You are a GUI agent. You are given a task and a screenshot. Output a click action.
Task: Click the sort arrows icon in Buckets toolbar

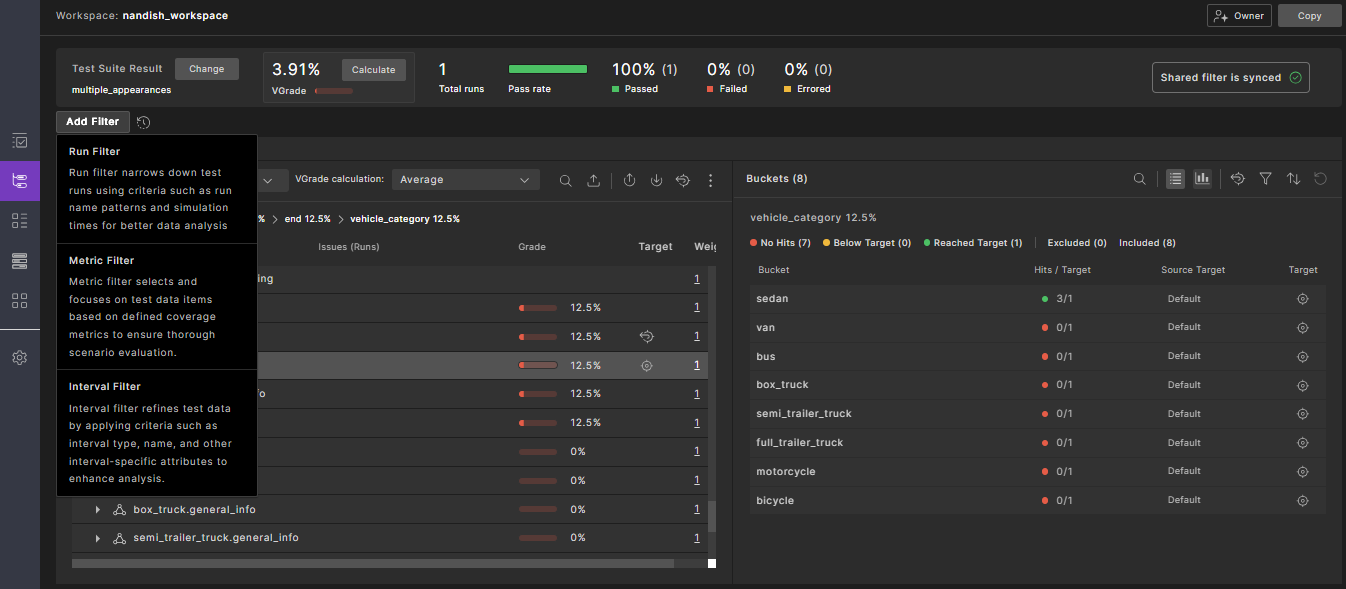[1293, 179]
